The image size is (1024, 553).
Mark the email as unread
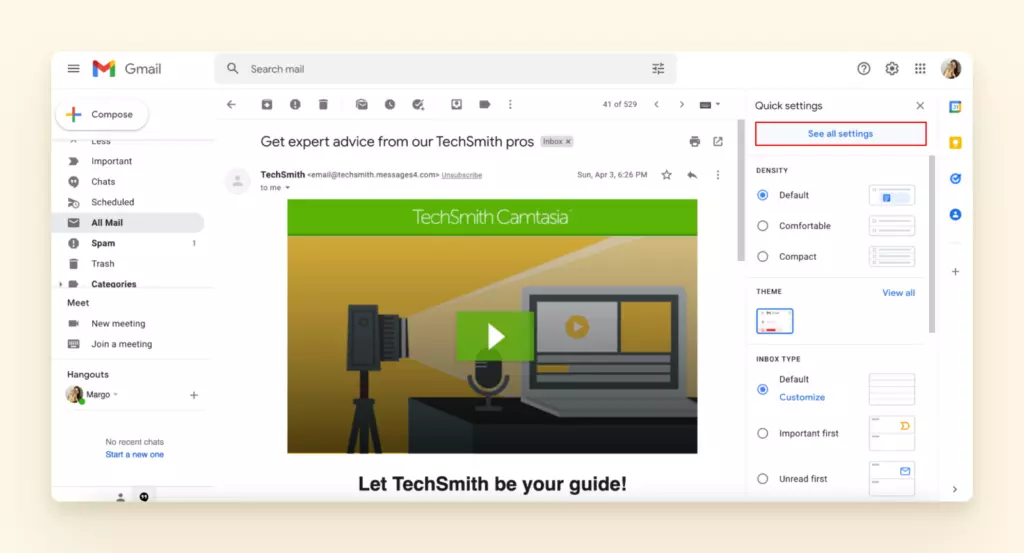click(x=361, y=104)
